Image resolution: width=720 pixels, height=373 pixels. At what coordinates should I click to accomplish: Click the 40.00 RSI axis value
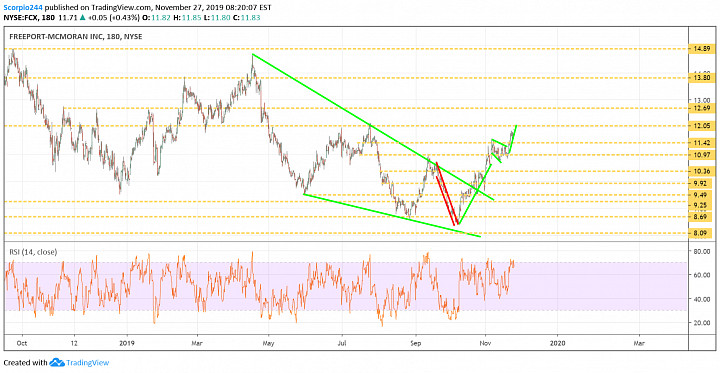point(703,299)
